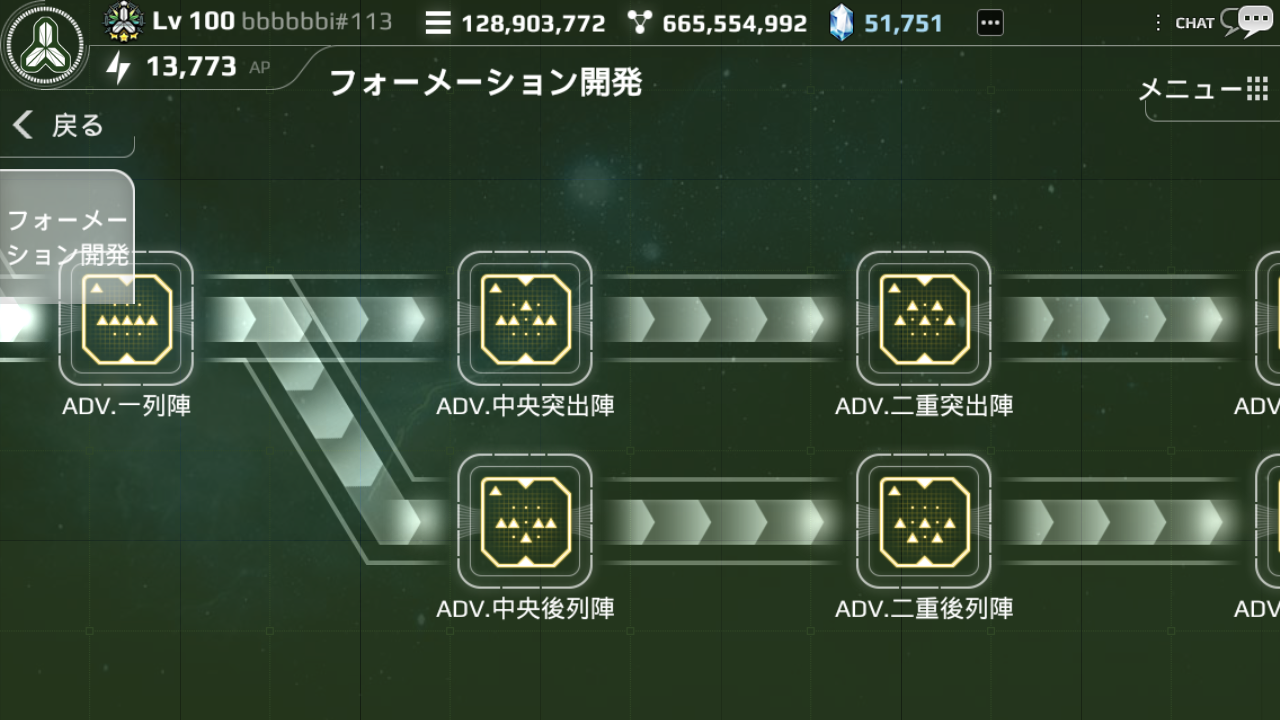Open the メニュー grid menu

click(1204, 90)
